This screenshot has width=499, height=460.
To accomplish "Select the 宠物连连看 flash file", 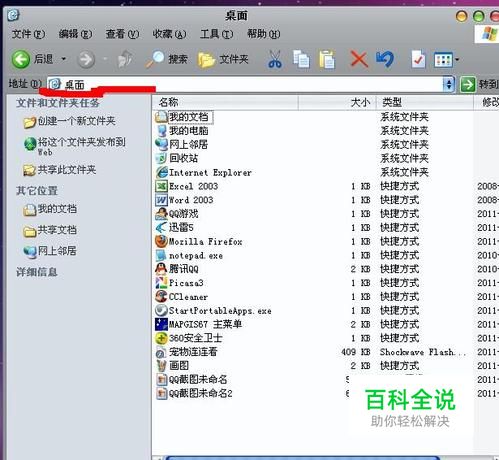I will coord(187,352).
